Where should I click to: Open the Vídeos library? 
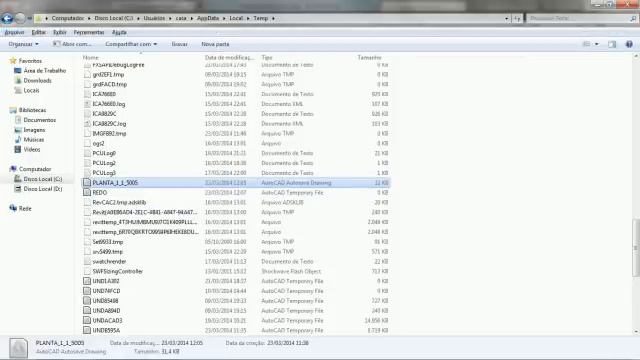31,149
